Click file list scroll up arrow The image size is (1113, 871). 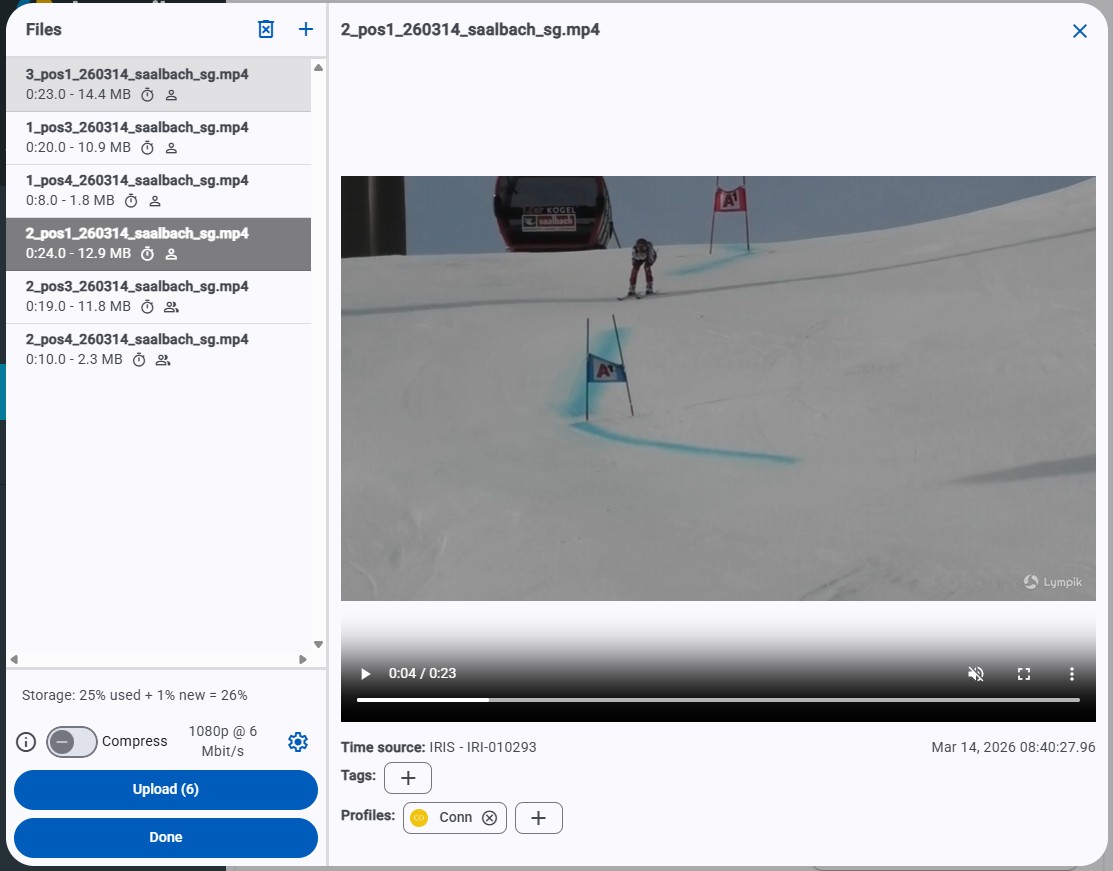click(x=318, y=67)
